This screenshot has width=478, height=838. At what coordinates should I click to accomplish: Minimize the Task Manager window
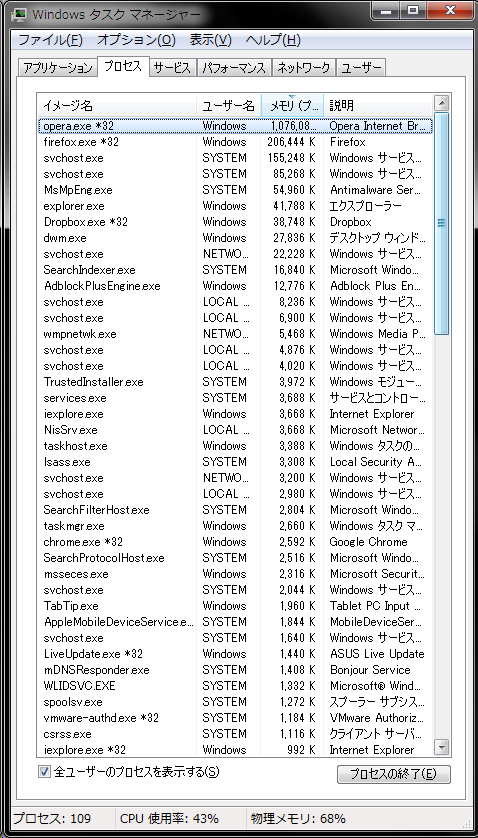click(386, 11)
